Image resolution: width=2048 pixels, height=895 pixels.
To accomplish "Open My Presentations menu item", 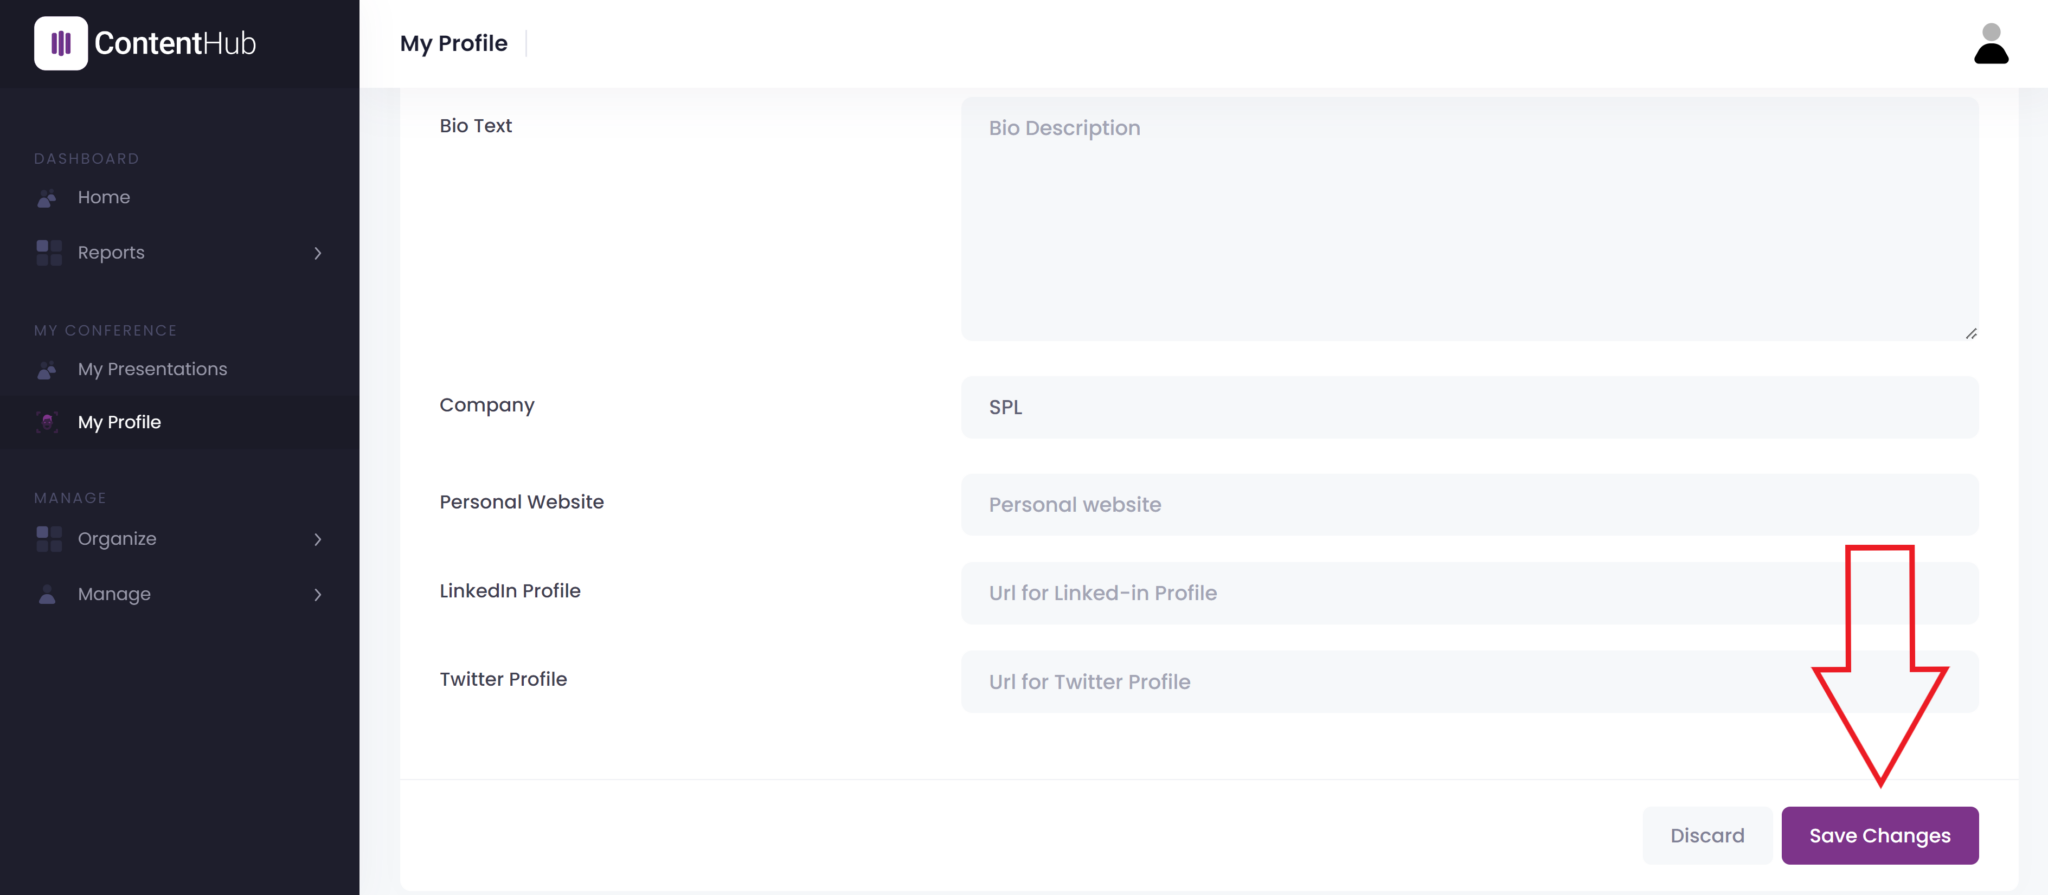I will point(152,370).
